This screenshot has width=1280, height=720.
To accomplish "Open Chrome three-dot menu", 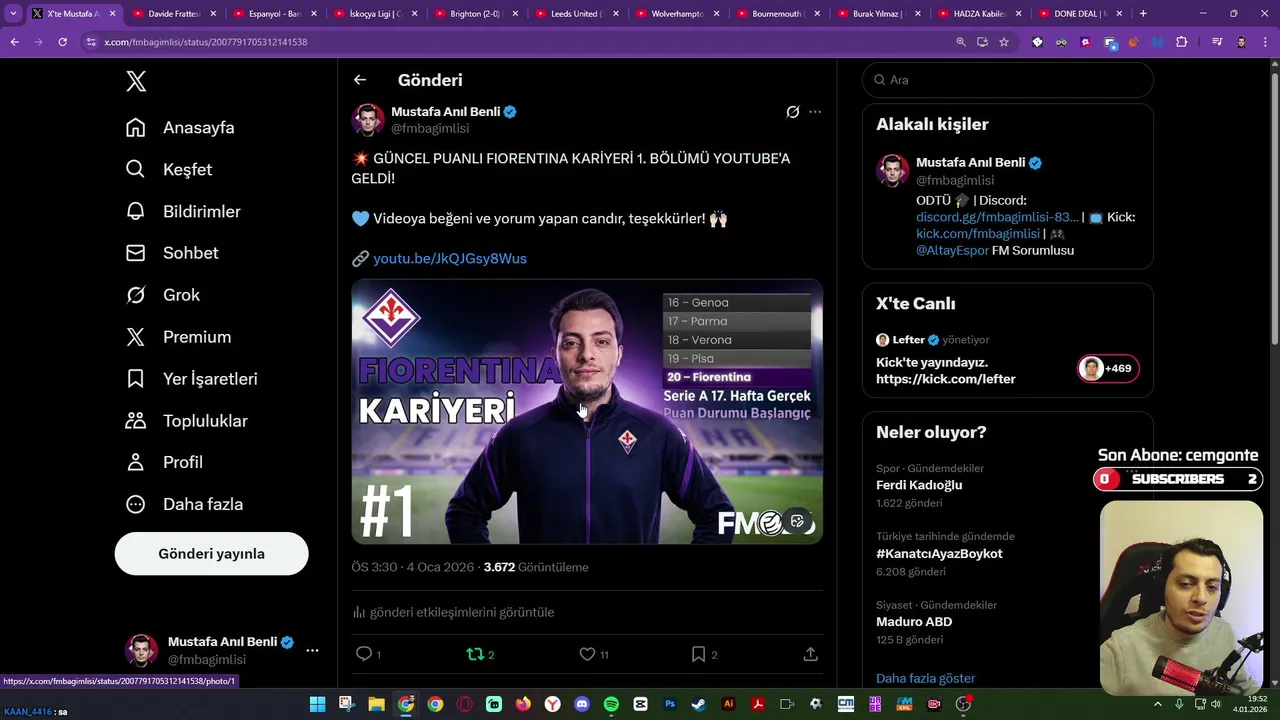I will tap(1265, 42).
